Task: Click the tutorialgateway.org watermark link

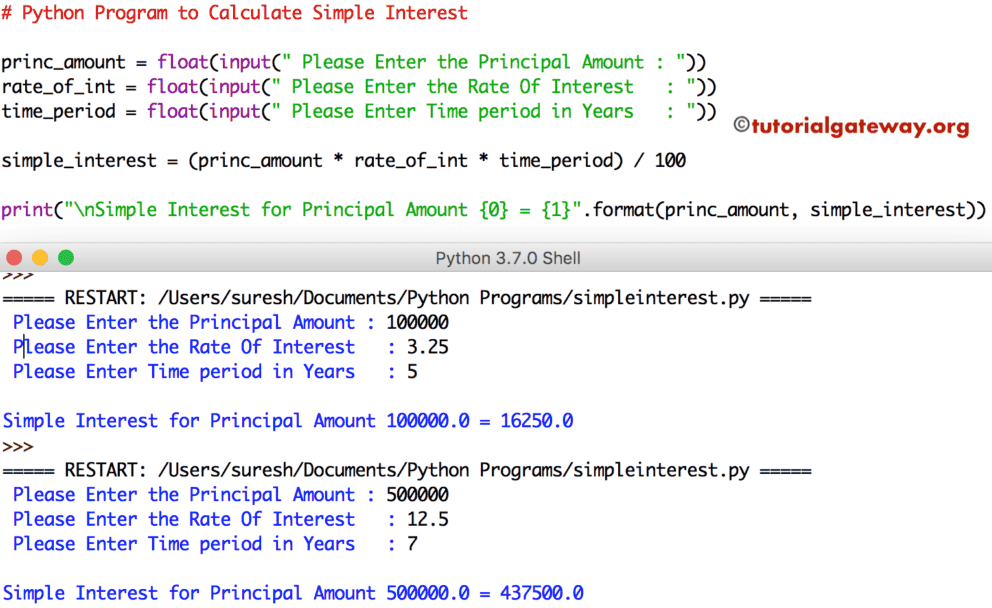Action: tap(862, 125)
